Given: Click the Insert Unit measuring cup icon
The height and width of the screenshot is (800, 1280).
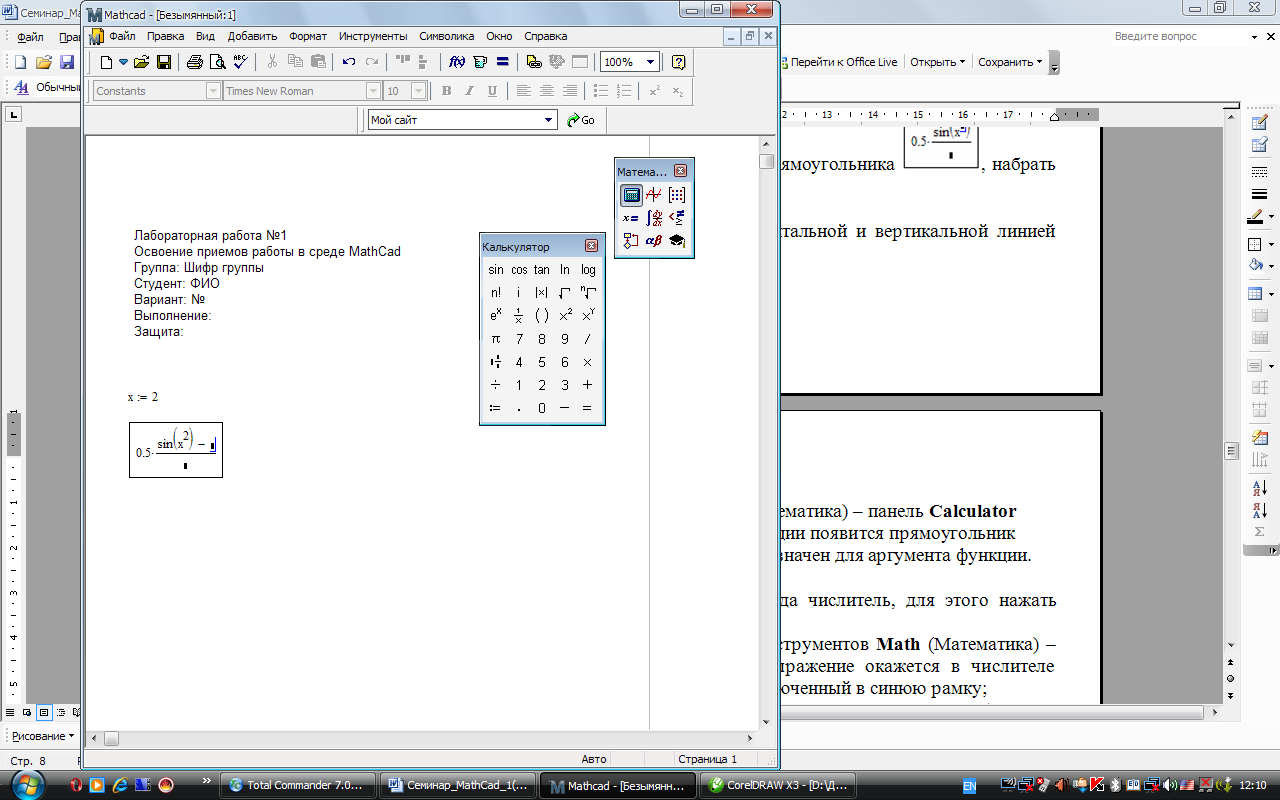Looking at the screenshot, I should point(480,62).
